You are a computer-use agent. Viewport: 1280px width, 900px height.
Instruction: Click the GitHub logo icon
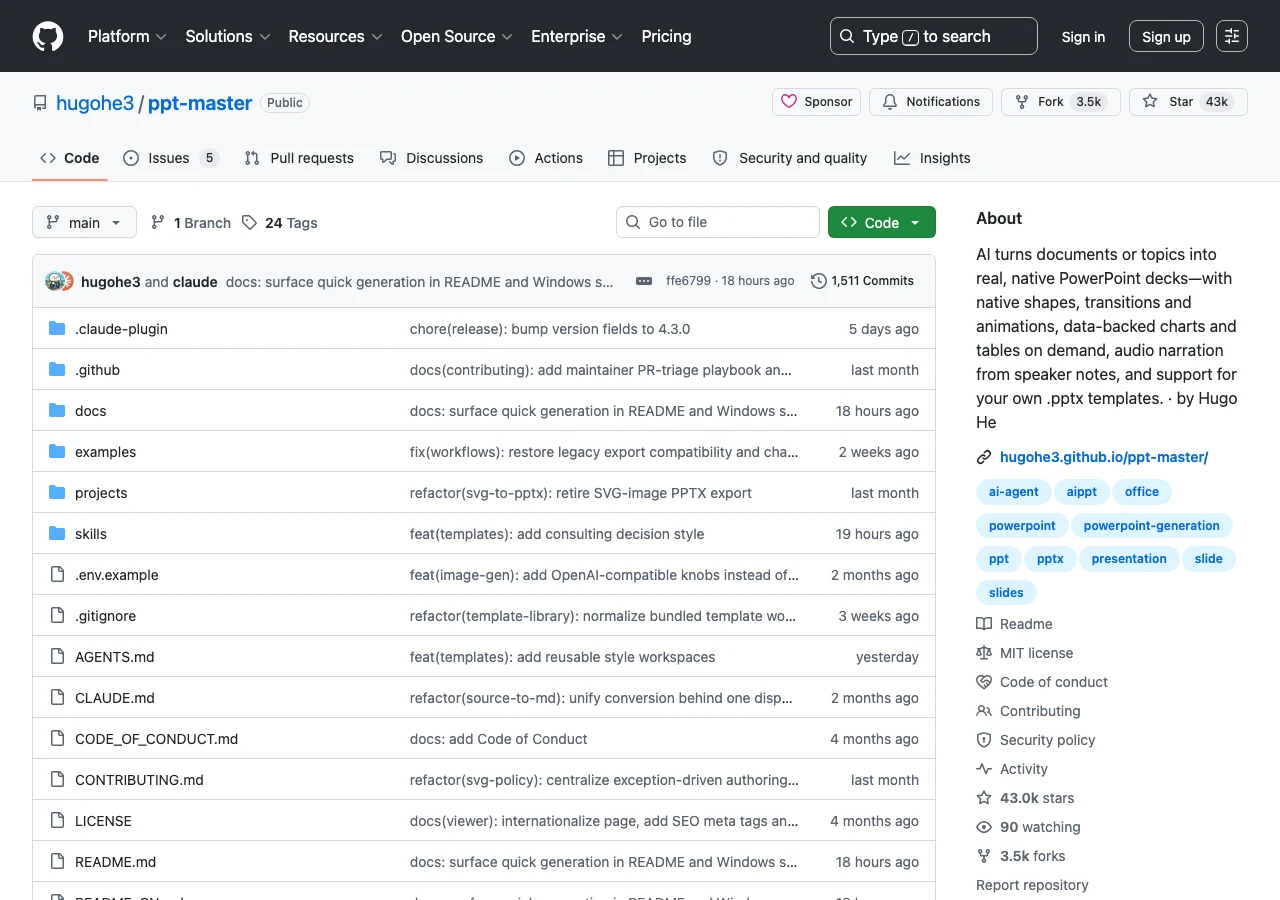click(48, 36)
